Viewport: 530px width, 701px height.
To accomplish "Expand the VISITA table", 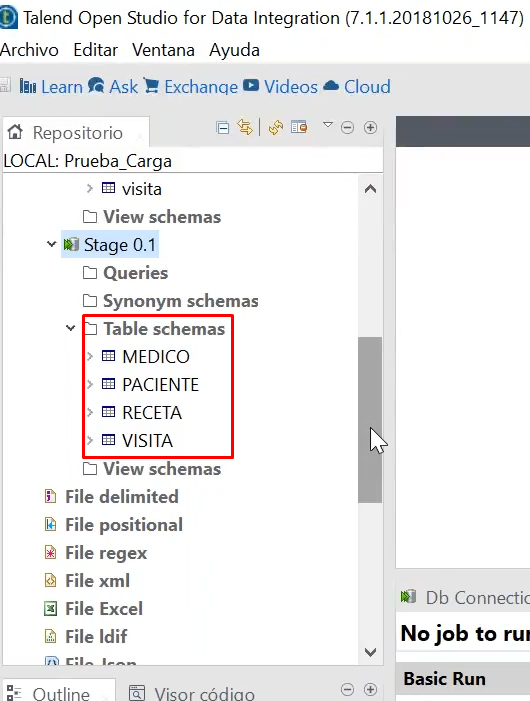I will [x=90, y=440].
